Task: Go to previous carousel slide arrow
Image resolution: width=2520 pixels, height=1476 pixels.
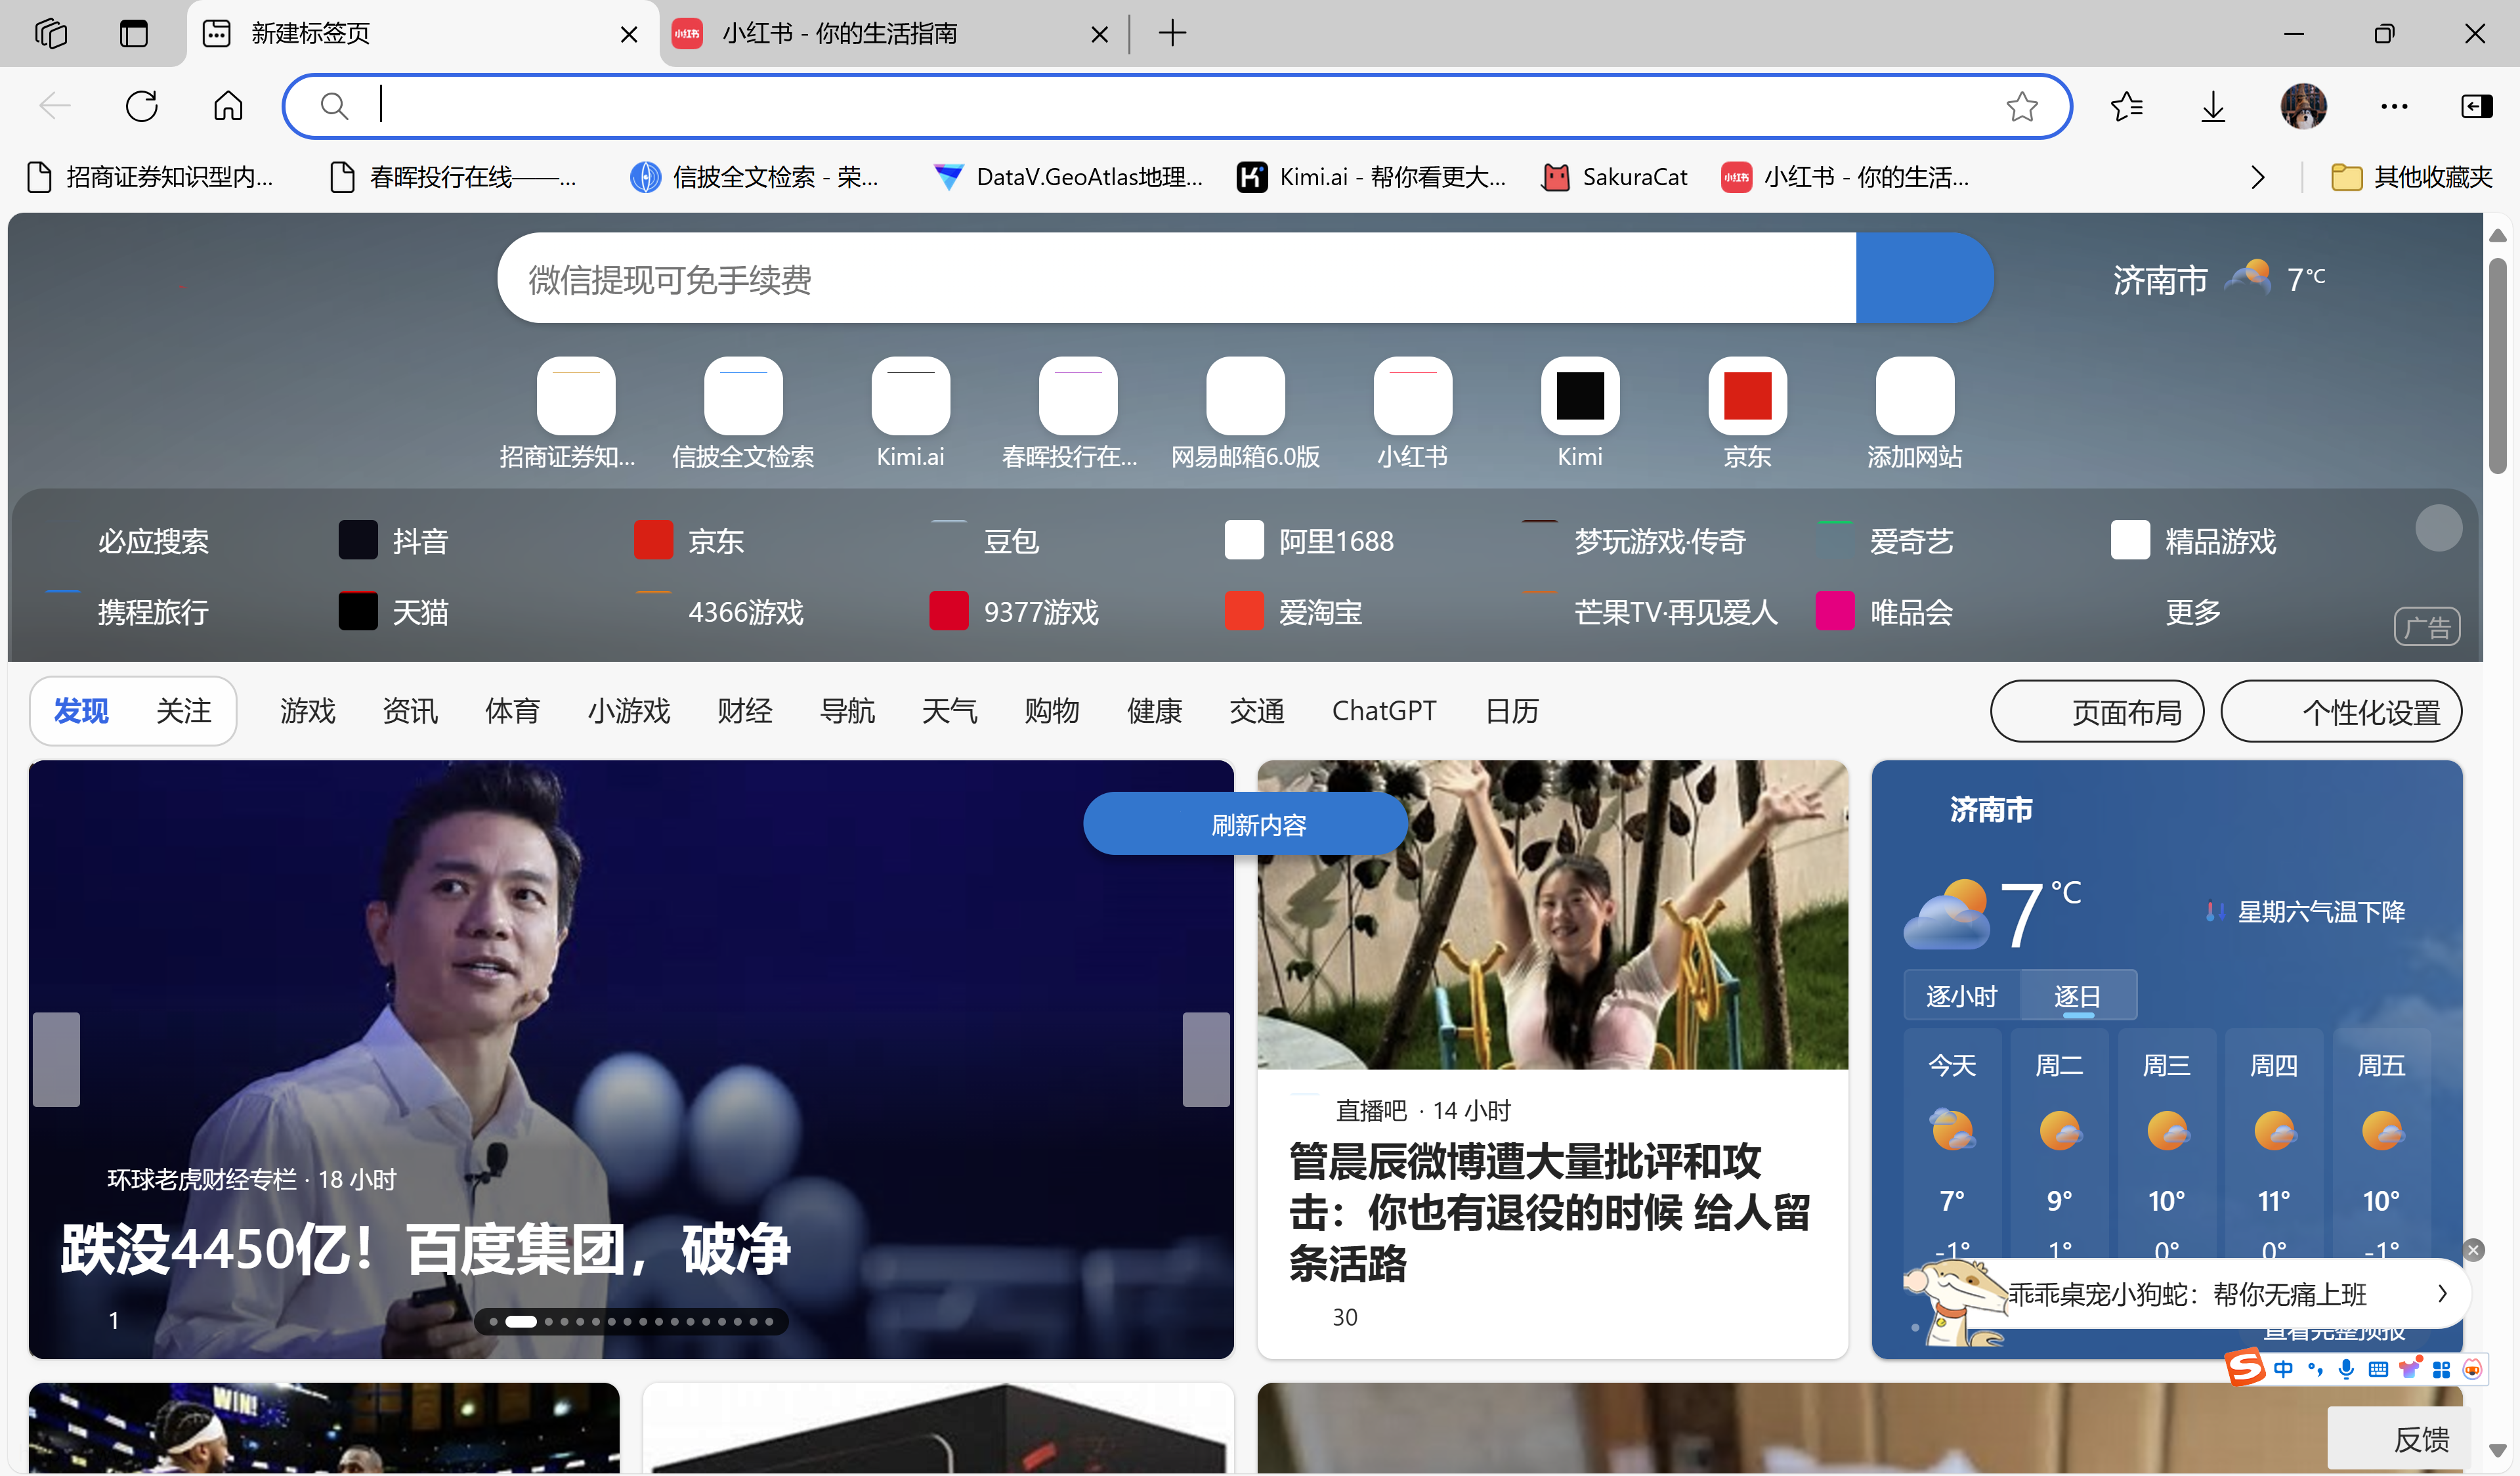Action: coord(56,1059)
